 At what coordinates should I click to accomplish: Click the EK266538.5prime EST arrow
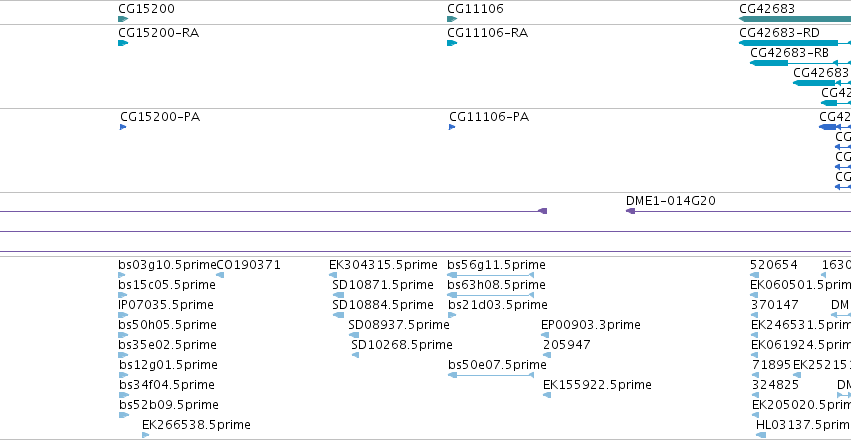pyautogui.click(x=145, y=435)
